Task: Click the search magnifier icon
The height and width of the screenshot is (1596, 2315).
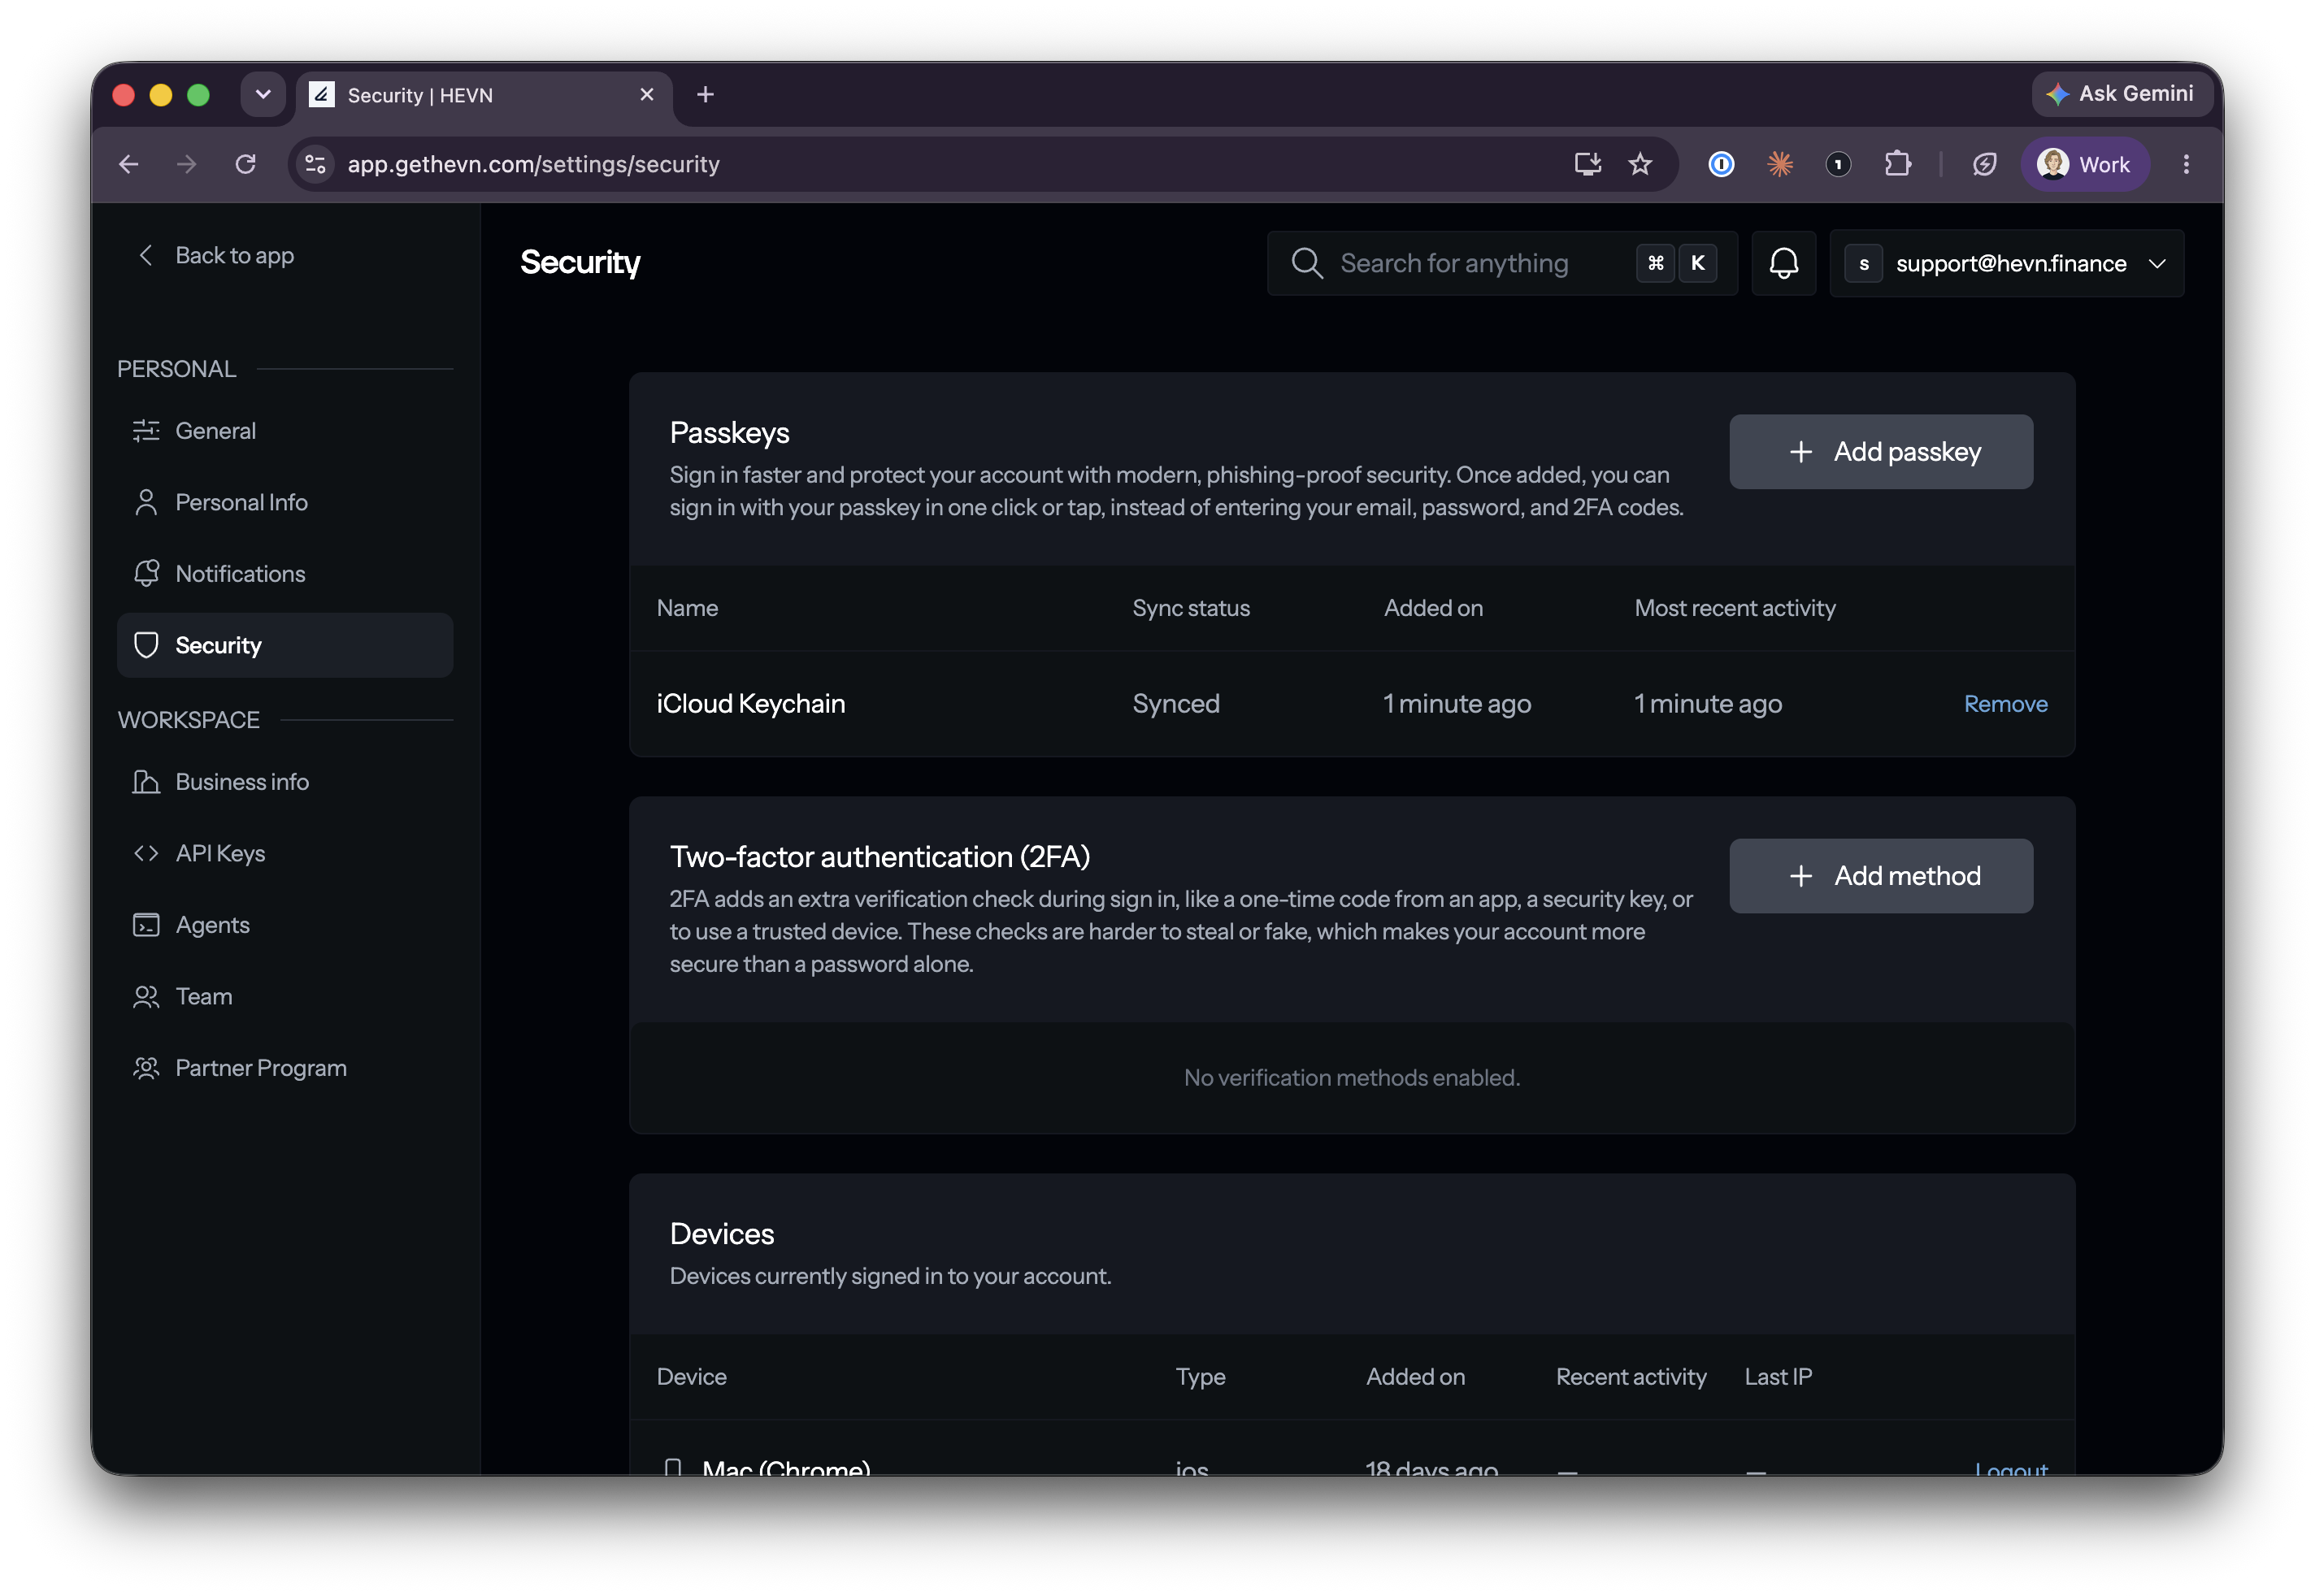Action: coord(1306,263)
